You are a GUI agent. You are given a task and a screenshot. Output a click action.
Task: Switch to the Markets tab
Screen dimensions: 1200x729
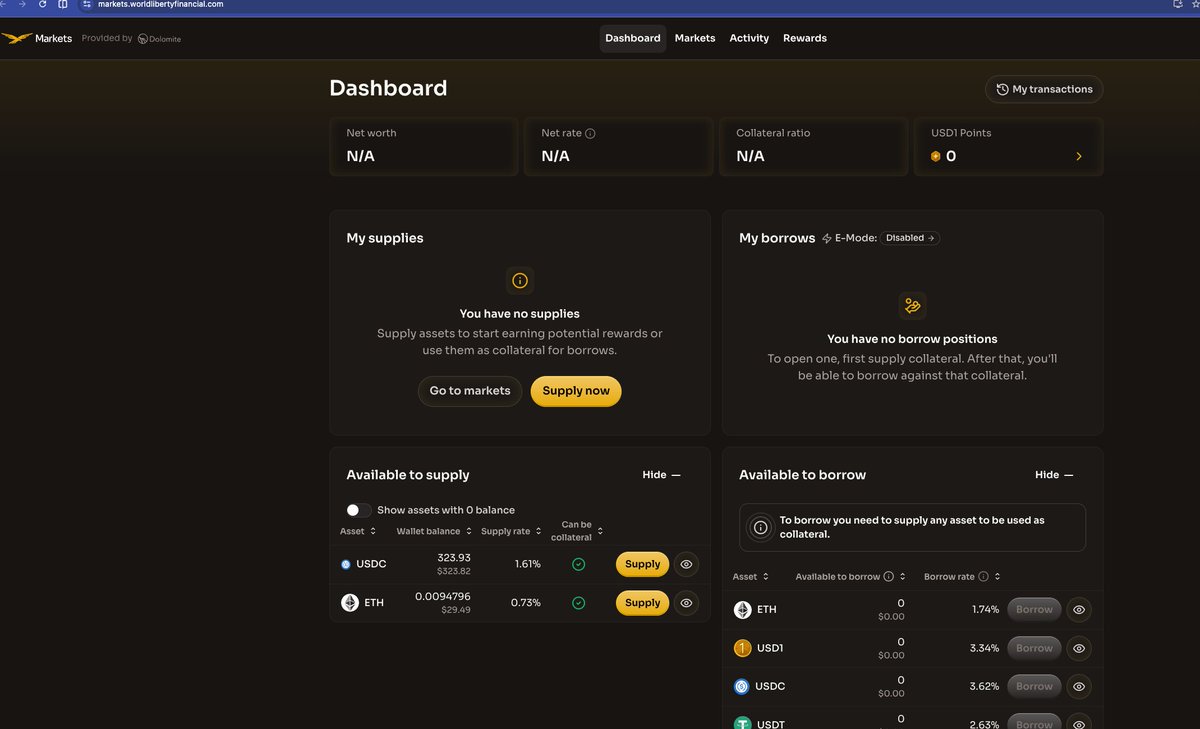(695, 38)
